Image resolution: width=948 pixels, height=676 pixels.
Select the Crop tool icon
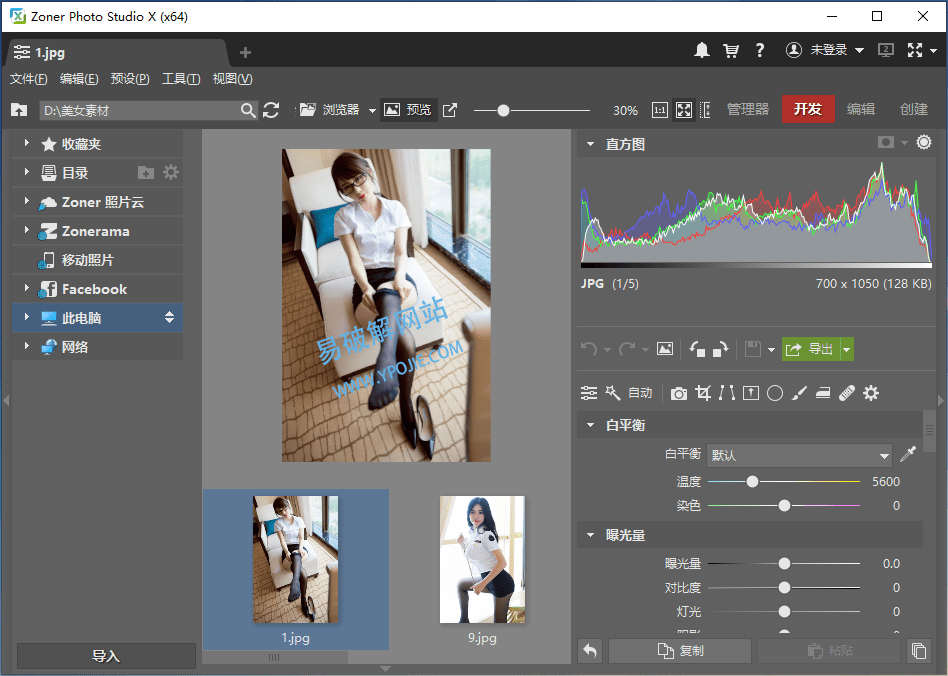coord(703,393)
